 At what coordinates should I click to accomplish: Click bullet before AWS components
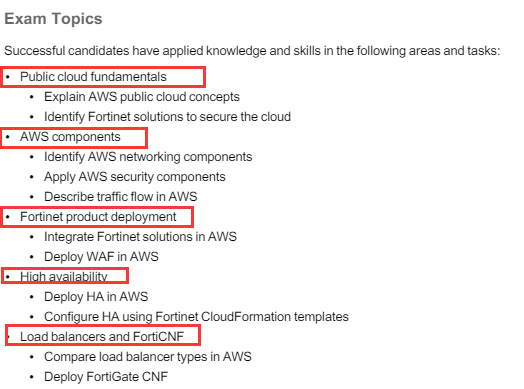[x=8, y=137]
